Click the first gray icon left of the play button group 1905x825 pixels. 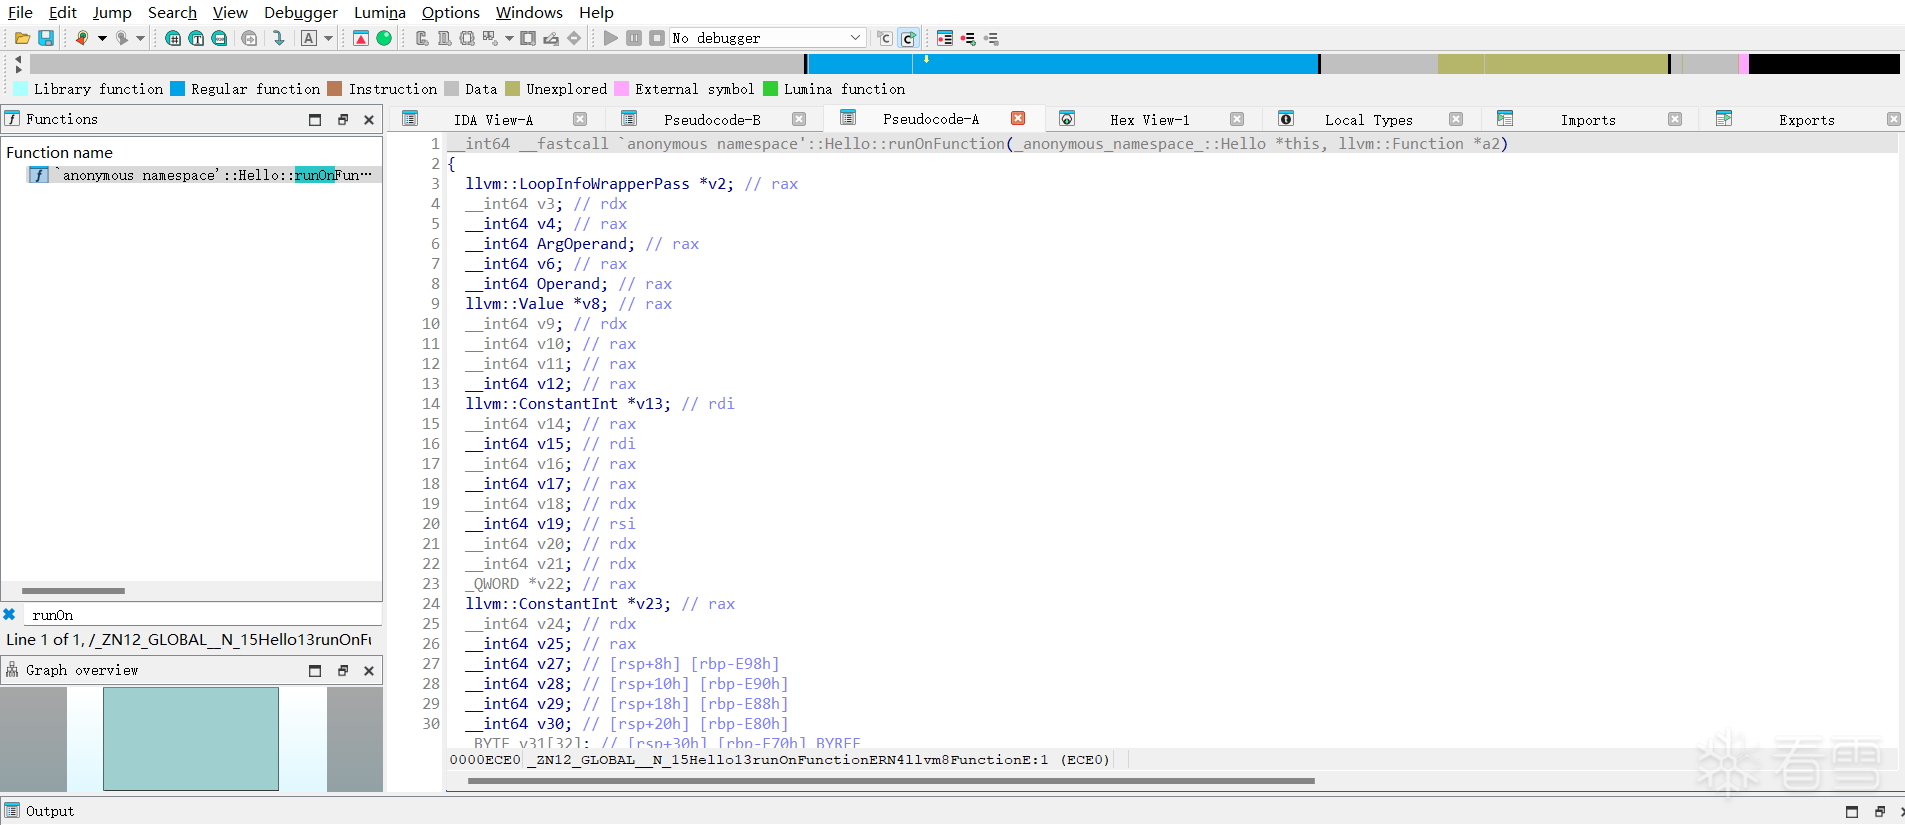coord(422,38)
